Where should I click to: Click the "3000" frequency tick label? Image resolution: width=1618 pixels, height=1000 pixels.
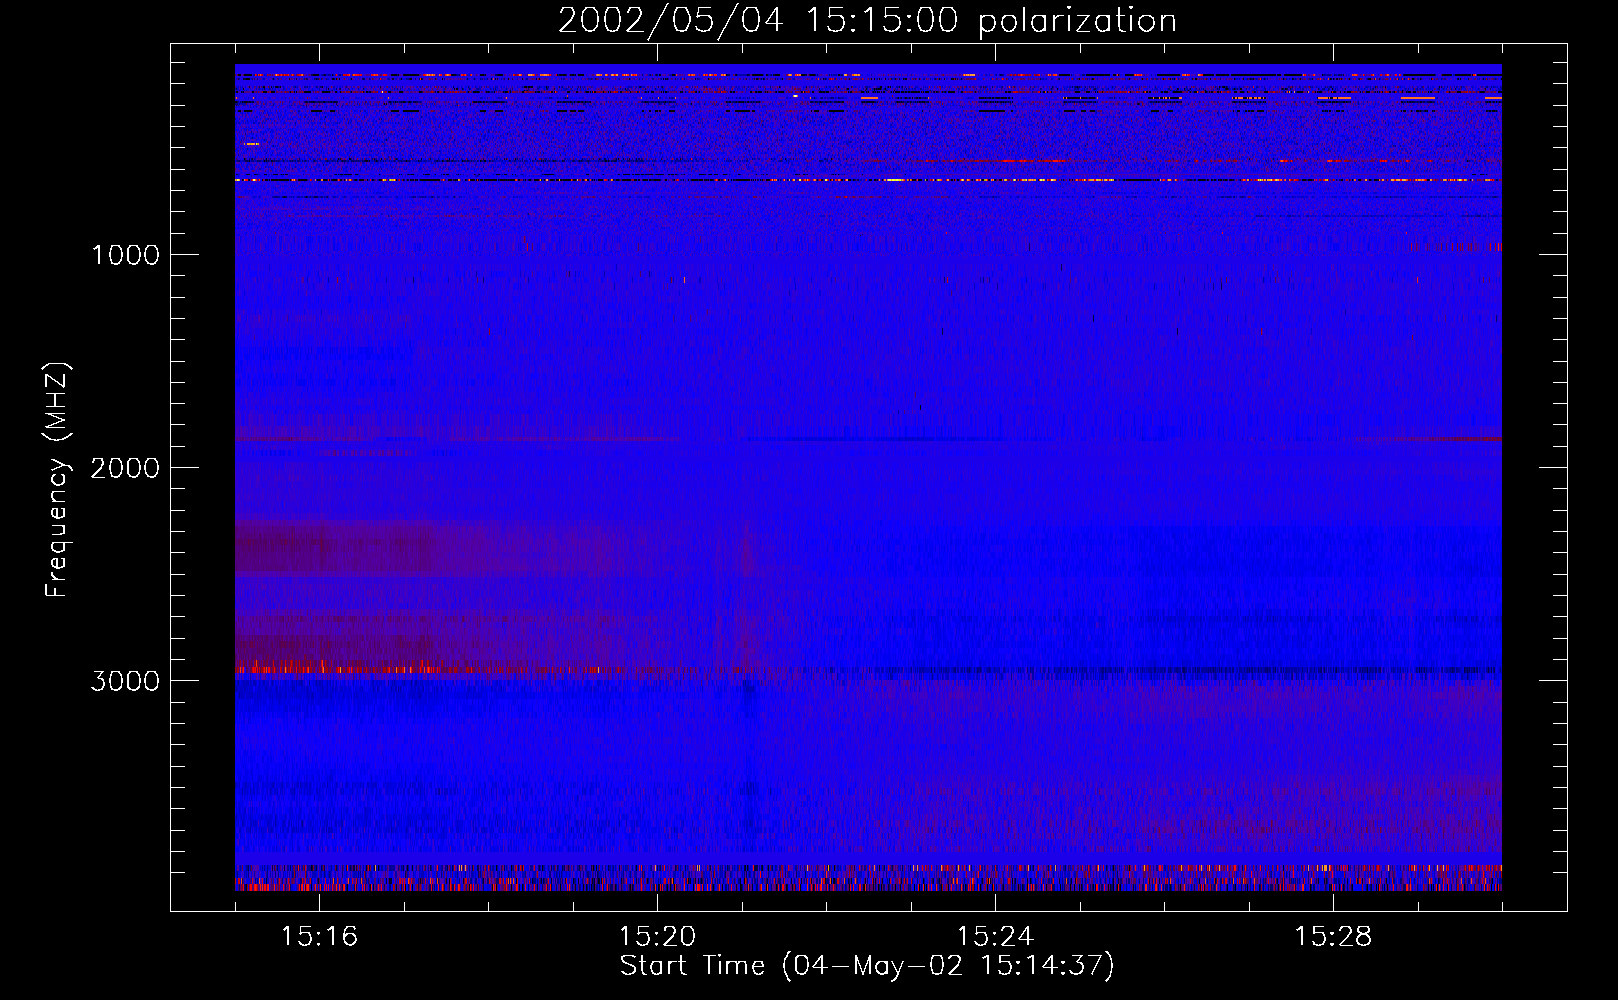[x=125, y=681]
